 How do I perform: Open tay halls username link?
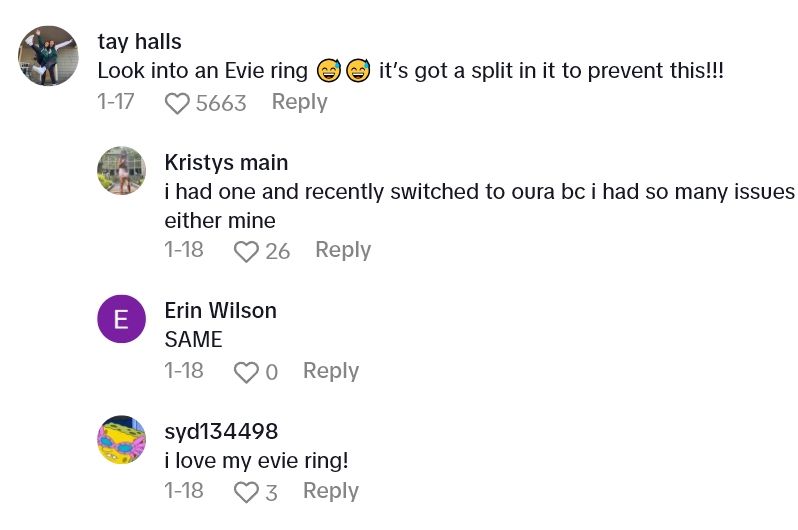(x=141, y=41)
